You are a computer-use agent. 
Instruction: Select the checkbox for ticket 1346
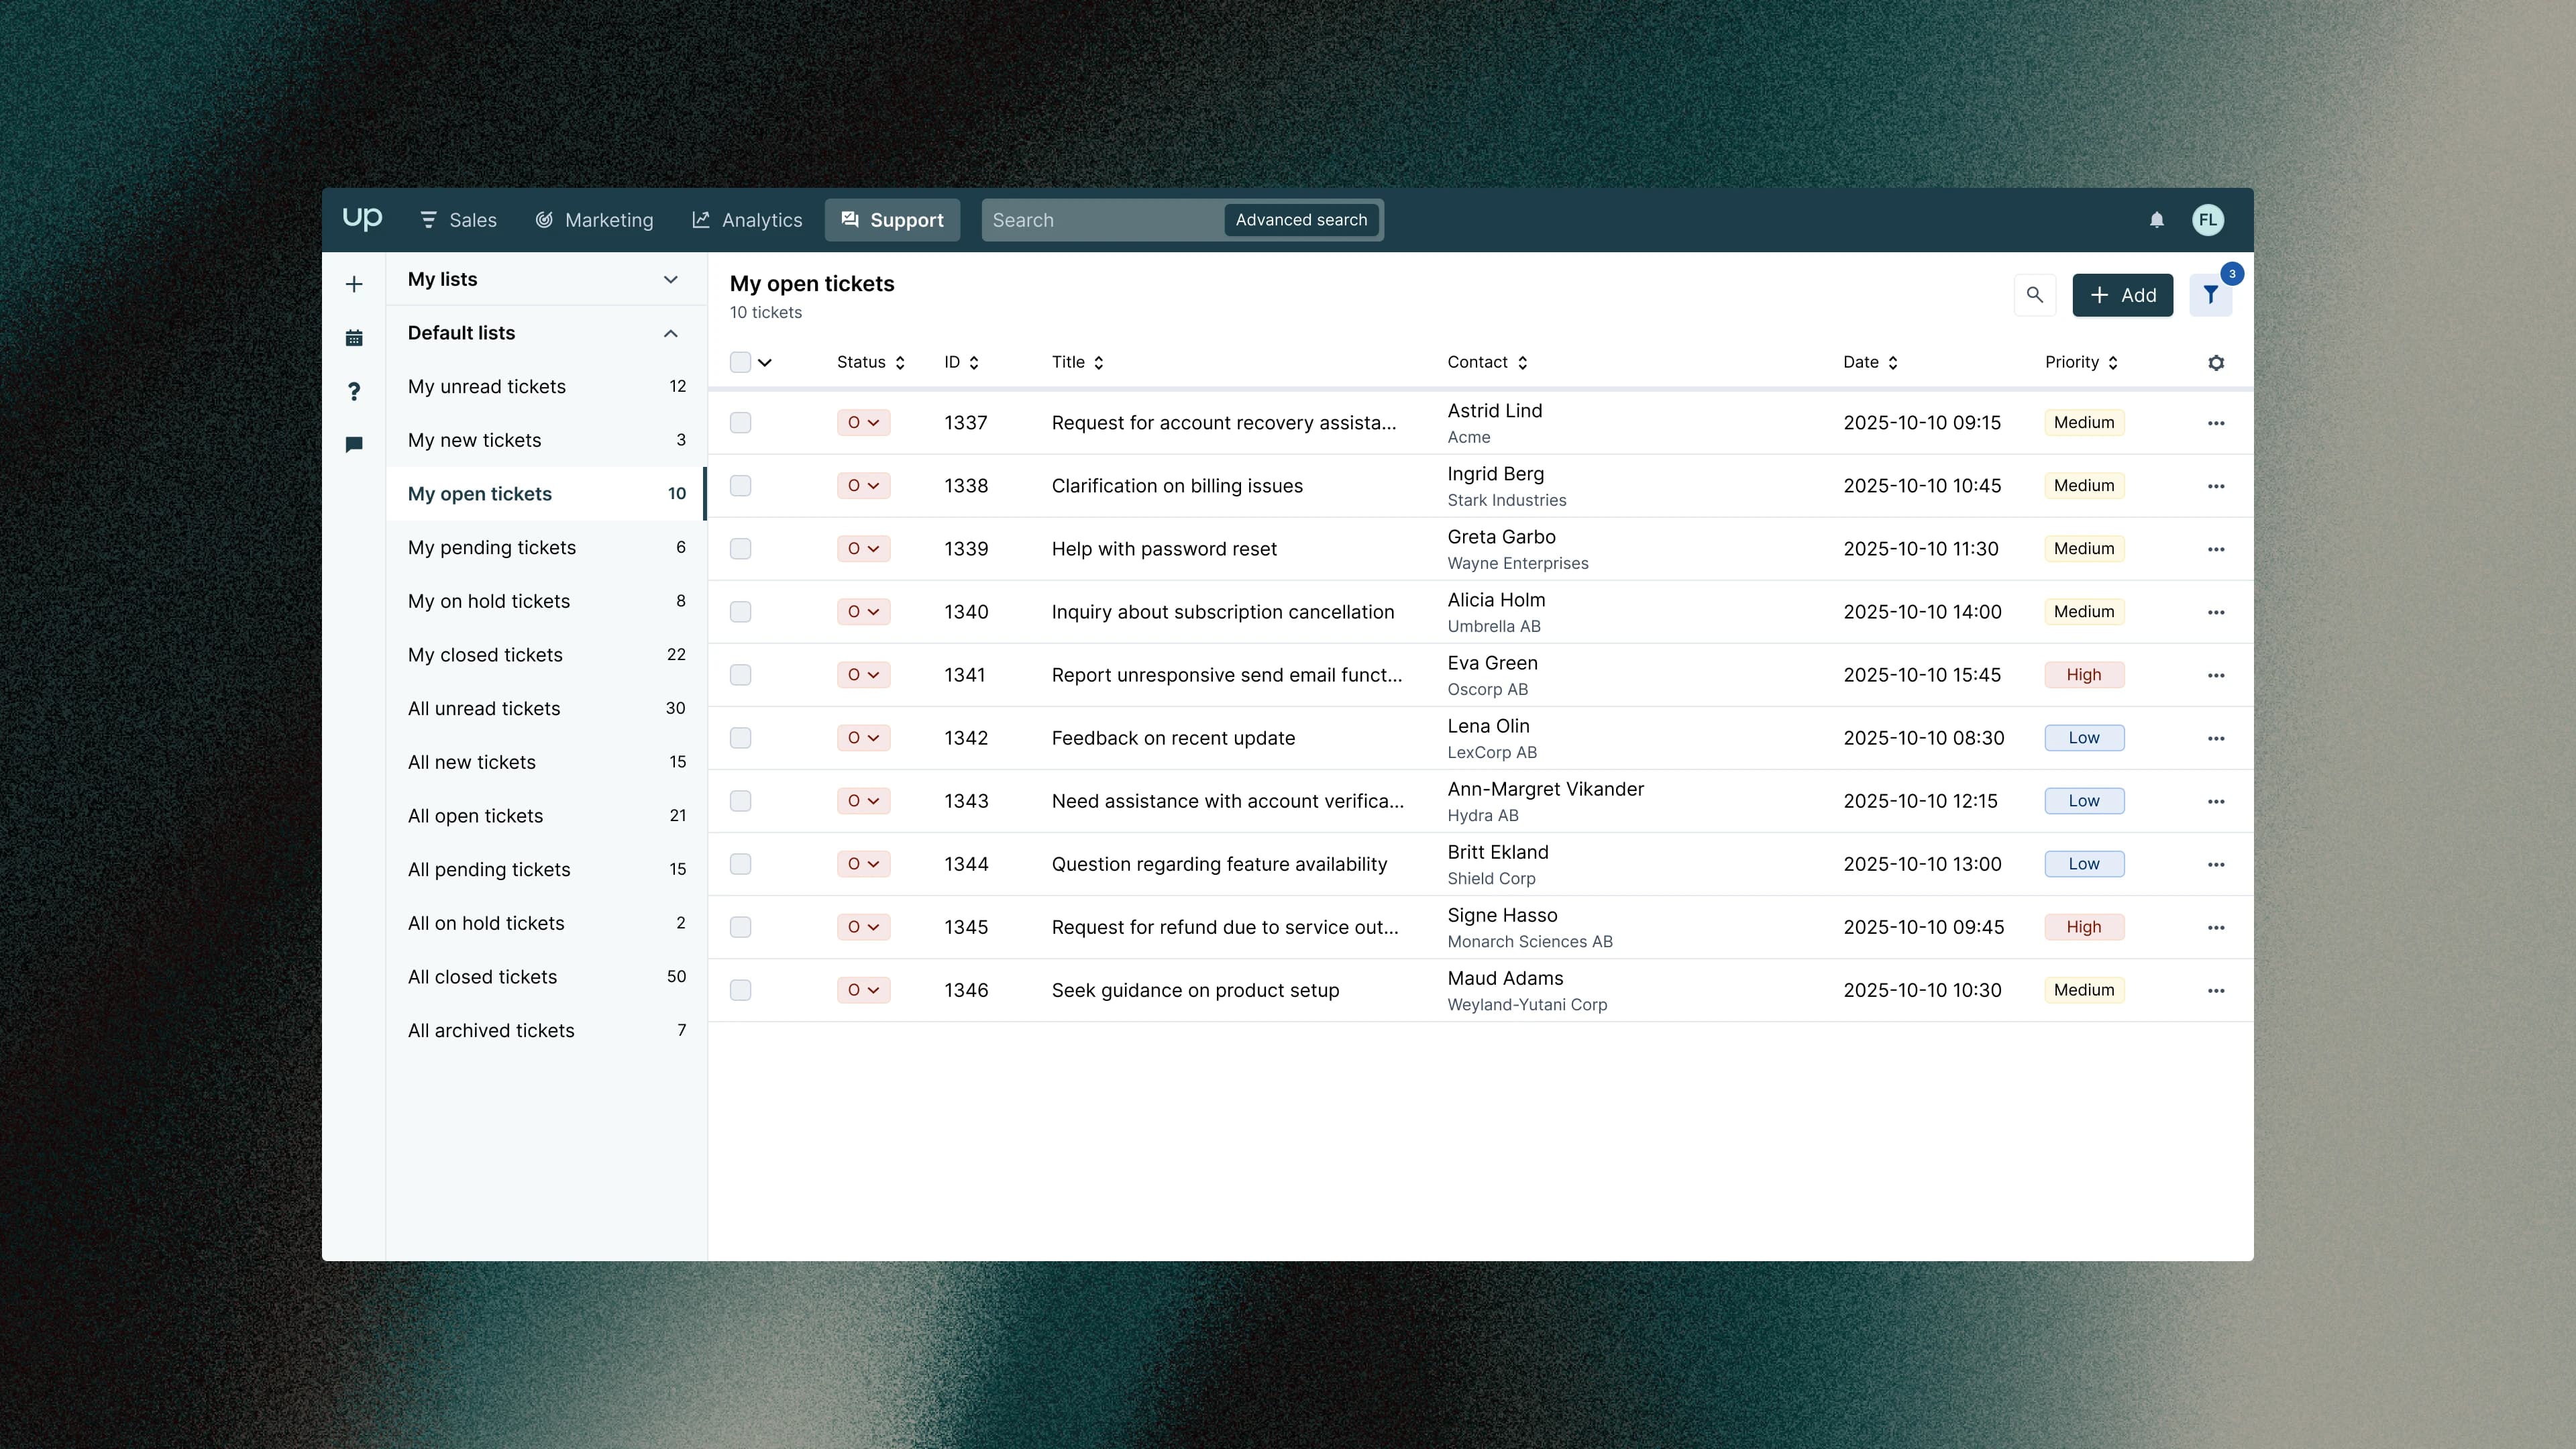tap(740, 990)
